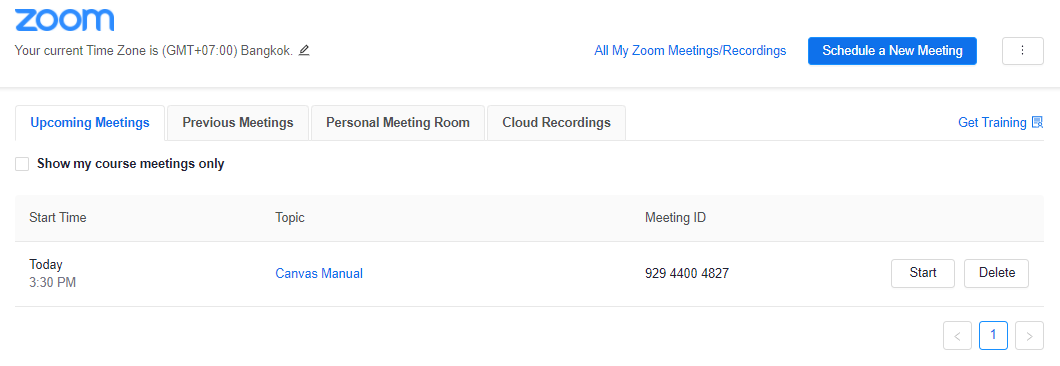
Task: Click the Zoom logo
Action: tap(64, 20)
